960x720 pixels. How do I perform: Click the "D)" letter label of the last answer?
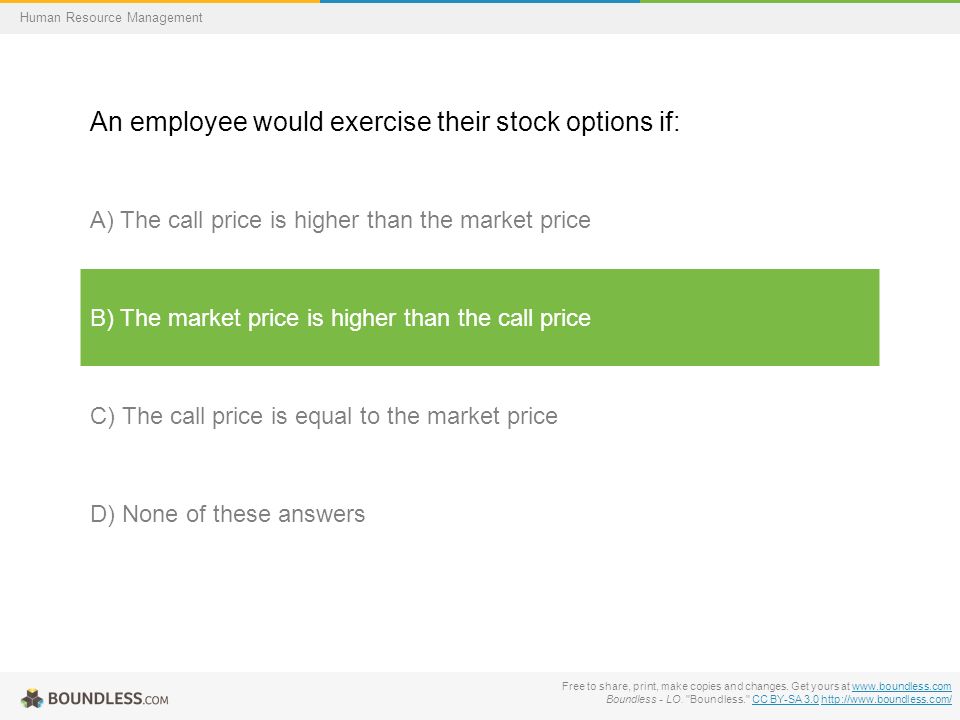102,514
